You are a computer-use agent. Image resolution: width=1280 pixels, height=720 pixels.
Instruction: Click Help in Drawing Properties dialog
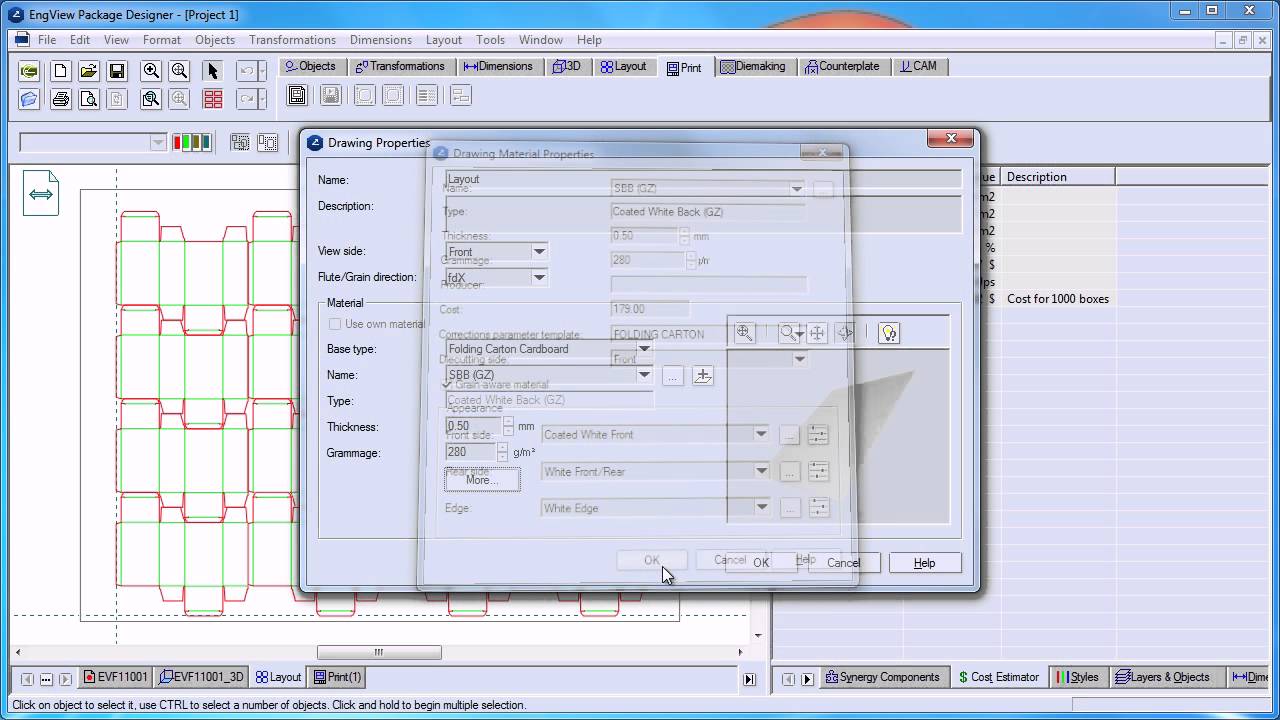point(924,563)
